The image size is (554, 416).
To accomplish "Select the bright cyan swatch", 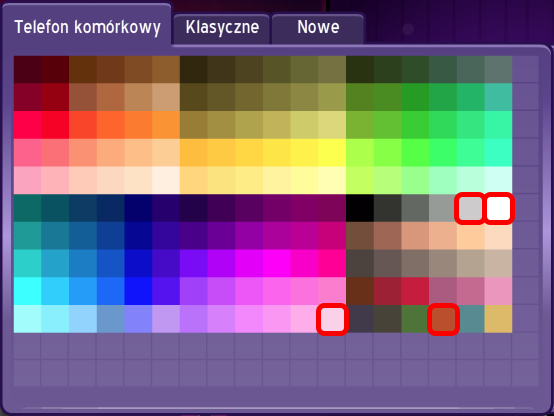I will (x=28, y=291).
